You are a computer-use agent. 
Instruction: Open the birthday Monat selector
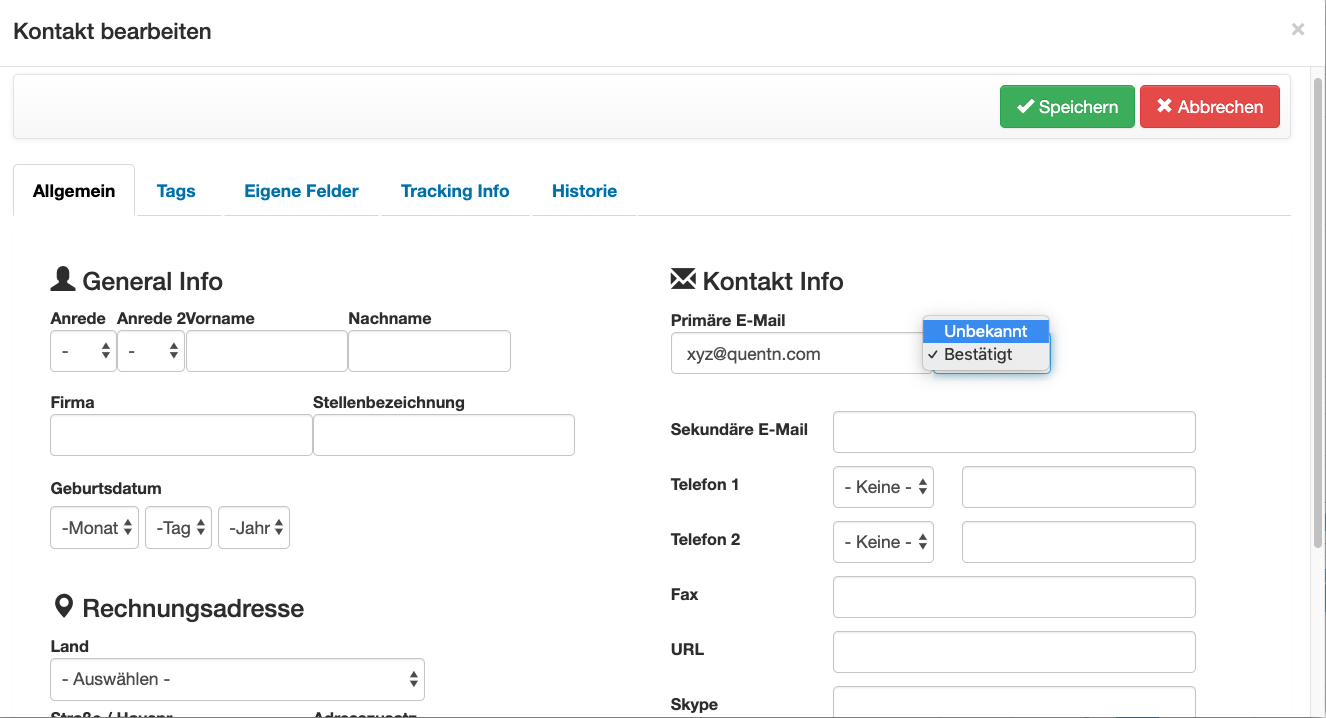95,528
